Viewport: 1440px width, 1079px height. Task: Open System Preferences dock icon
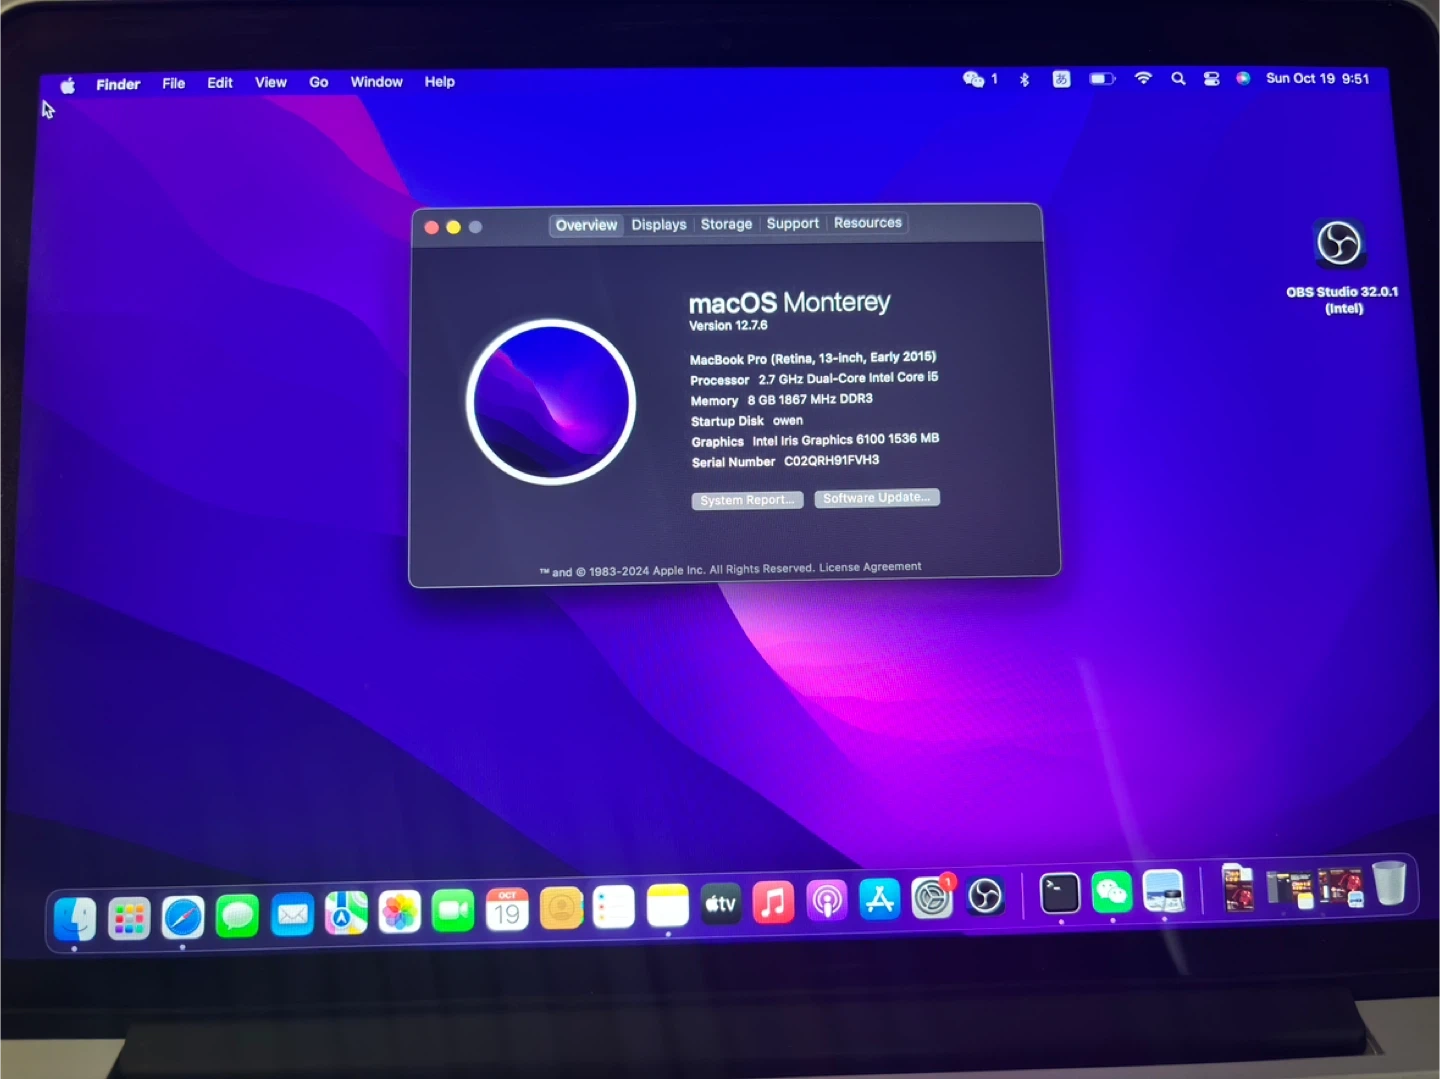coord(932,897)
